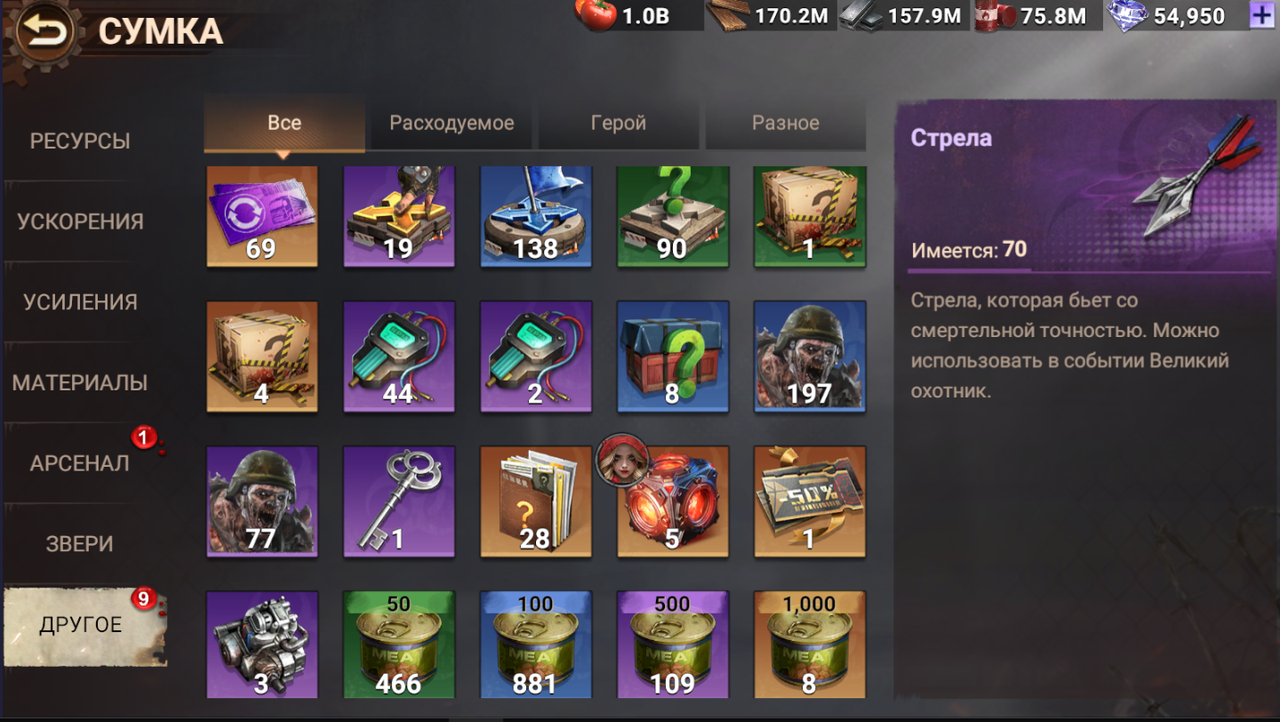This screenshot has width=1280, height=722.
Task: Add diamonds with the plus button
Action: tap(1263, 16)
